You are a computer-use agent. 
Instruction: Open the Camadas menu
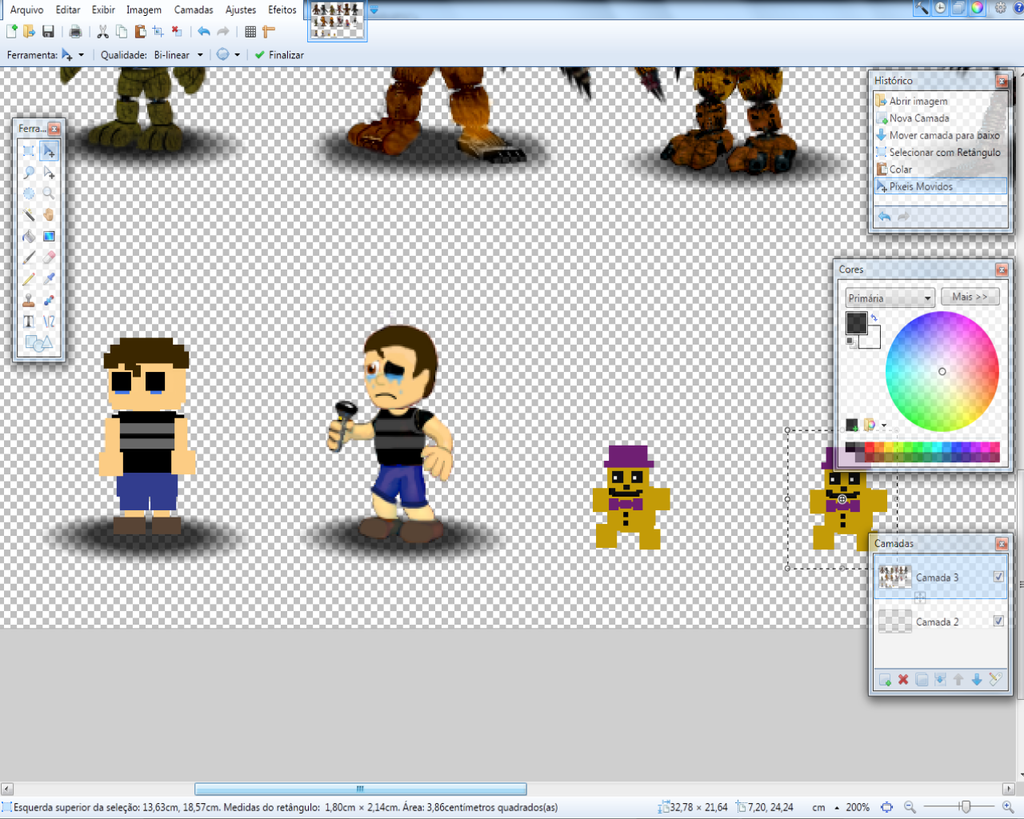[193, 10]
